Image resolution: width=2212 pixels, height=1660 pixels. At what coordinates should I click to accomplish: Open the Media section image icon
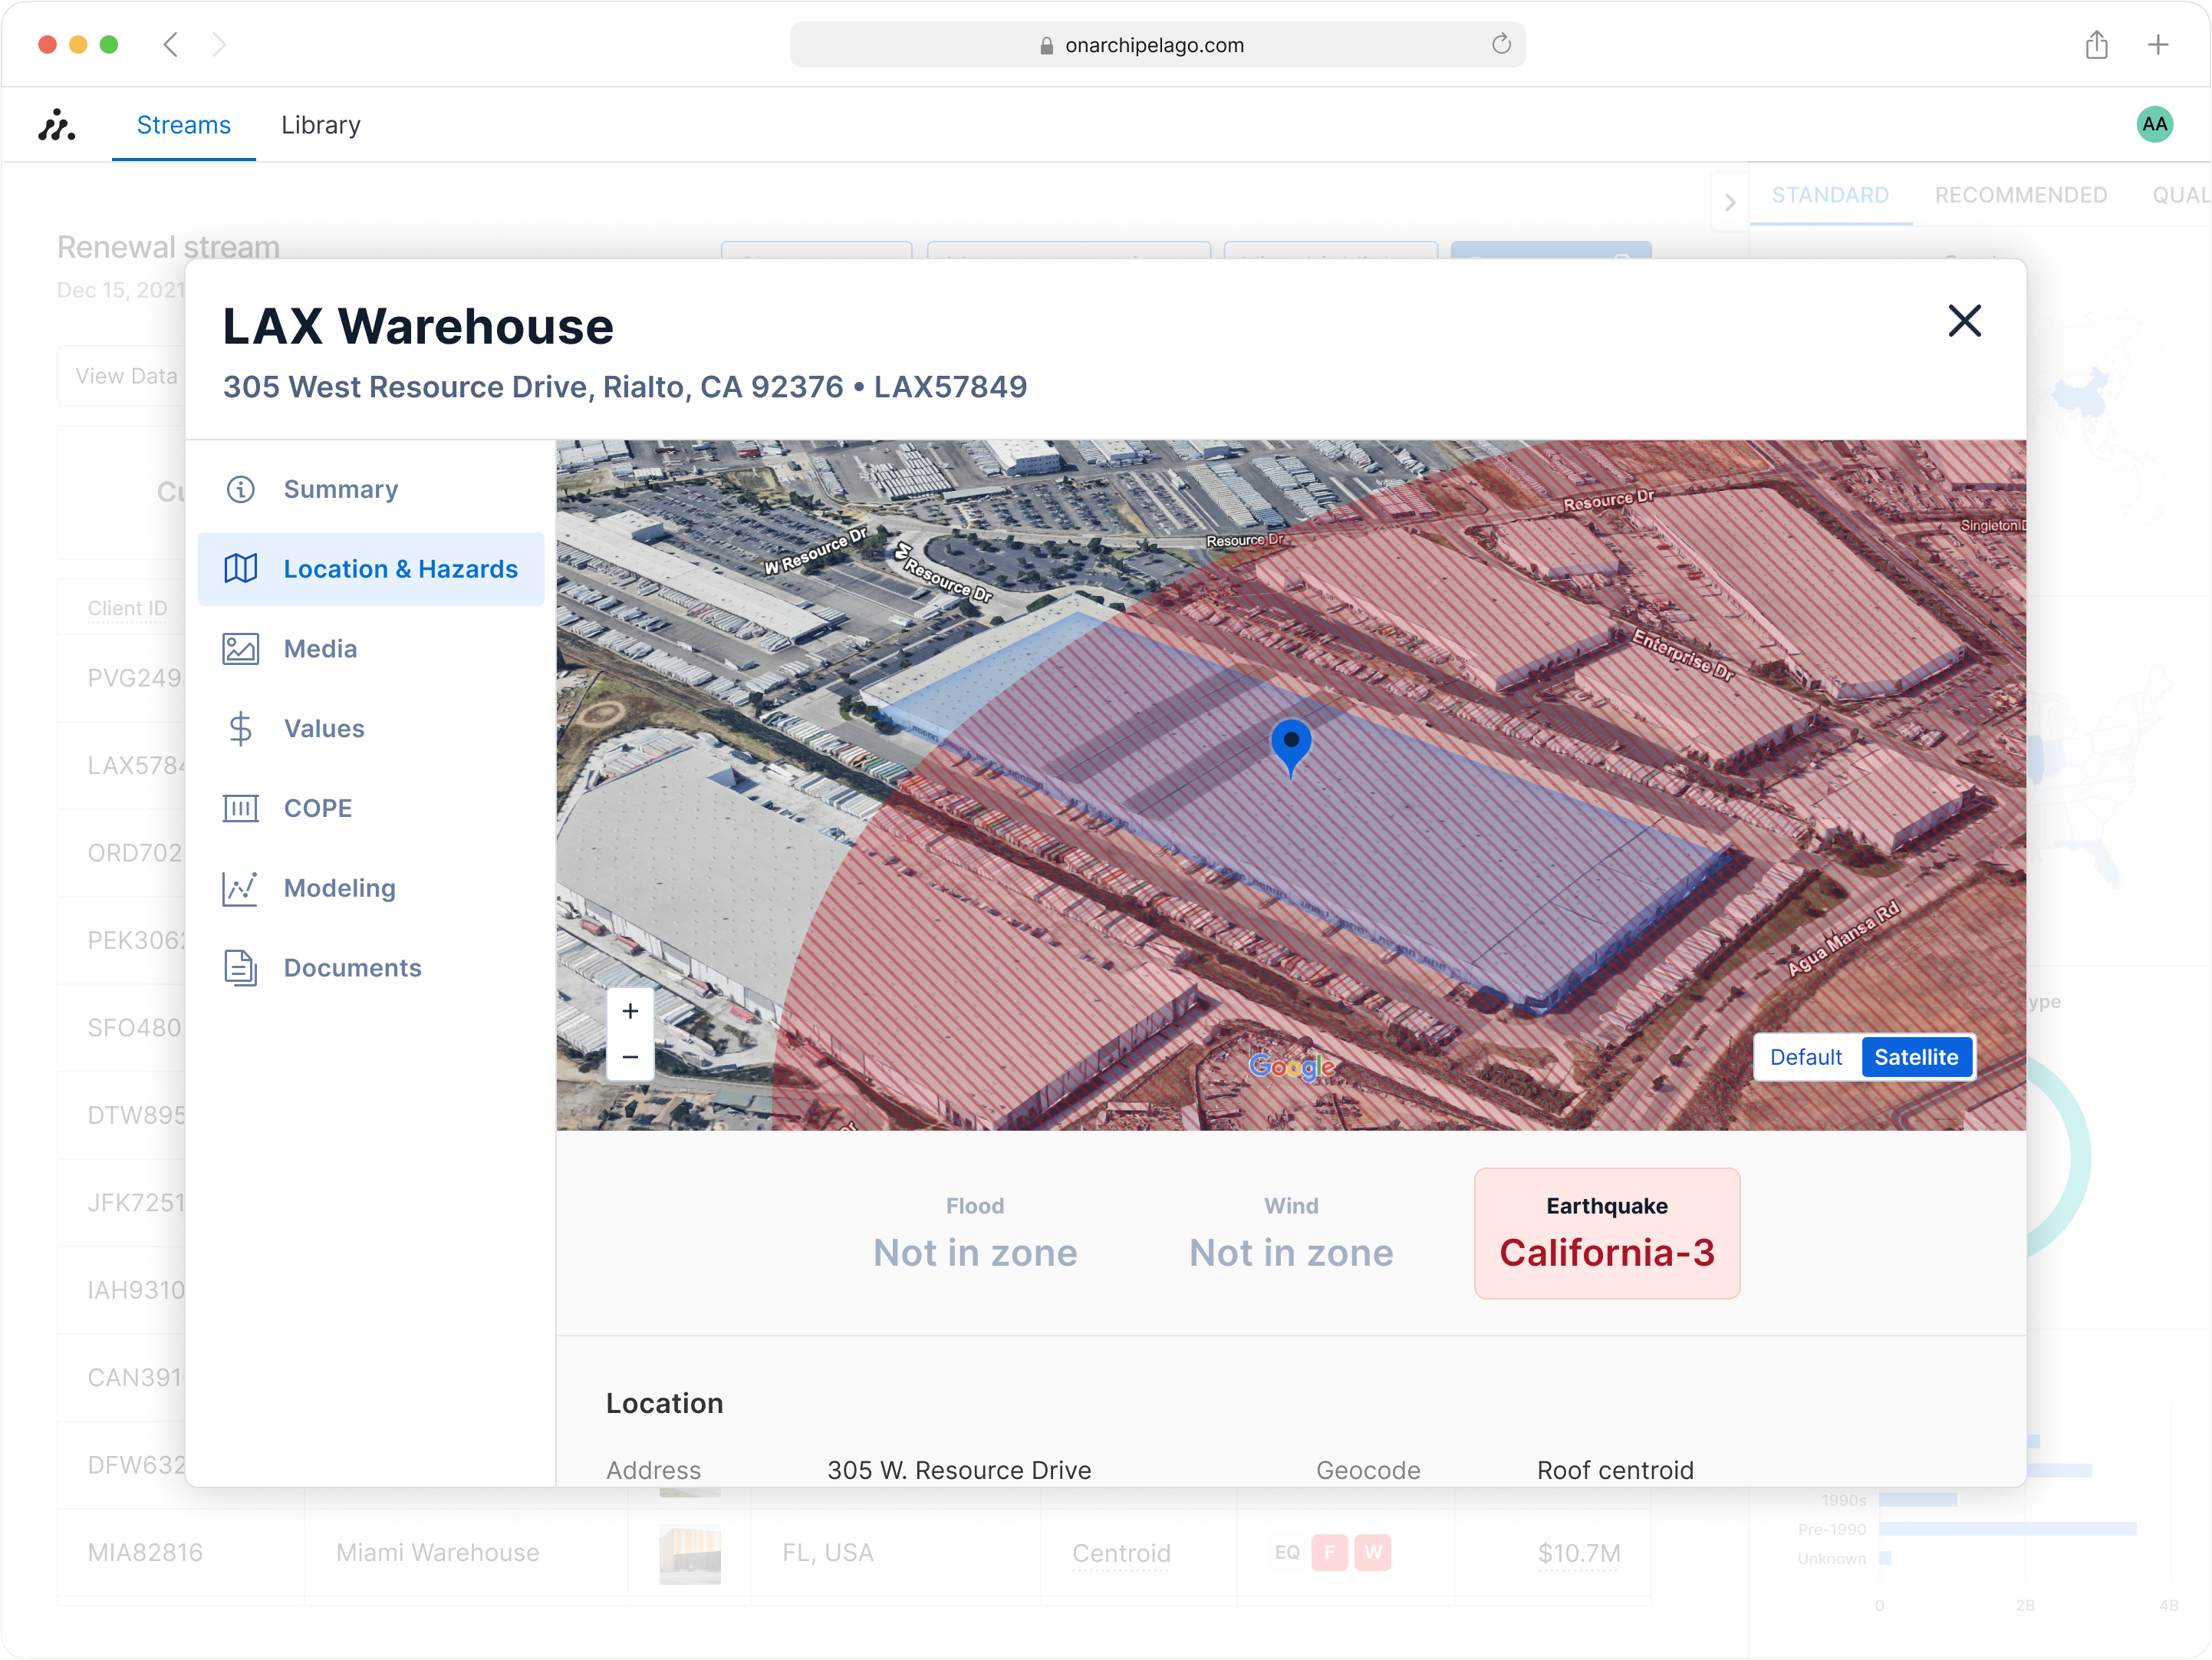pyautogui.click(x=240, y=649)
